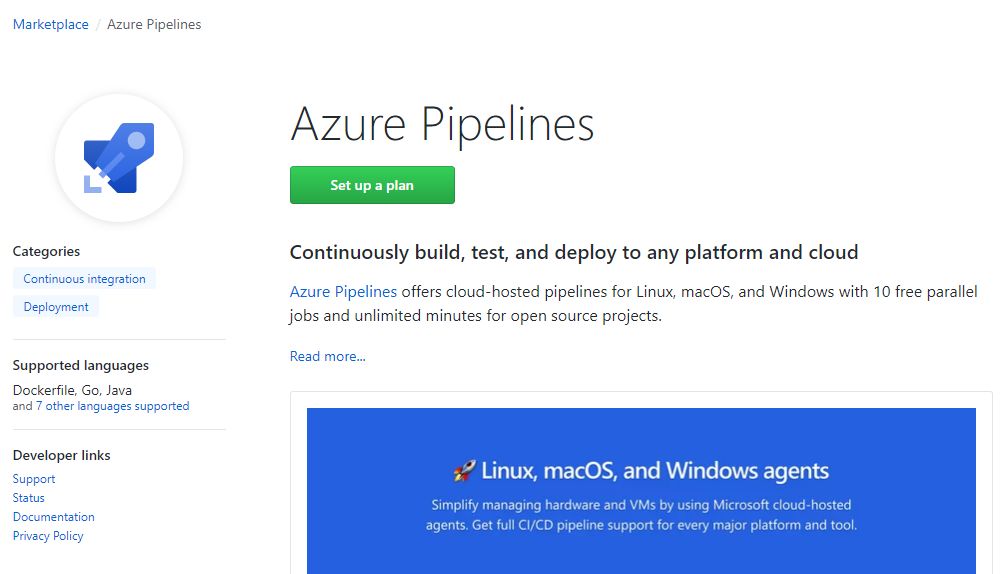This screenshot has height=574, width=1003.
Task: Click the Supported languages heading
Action: pos(81,365)
